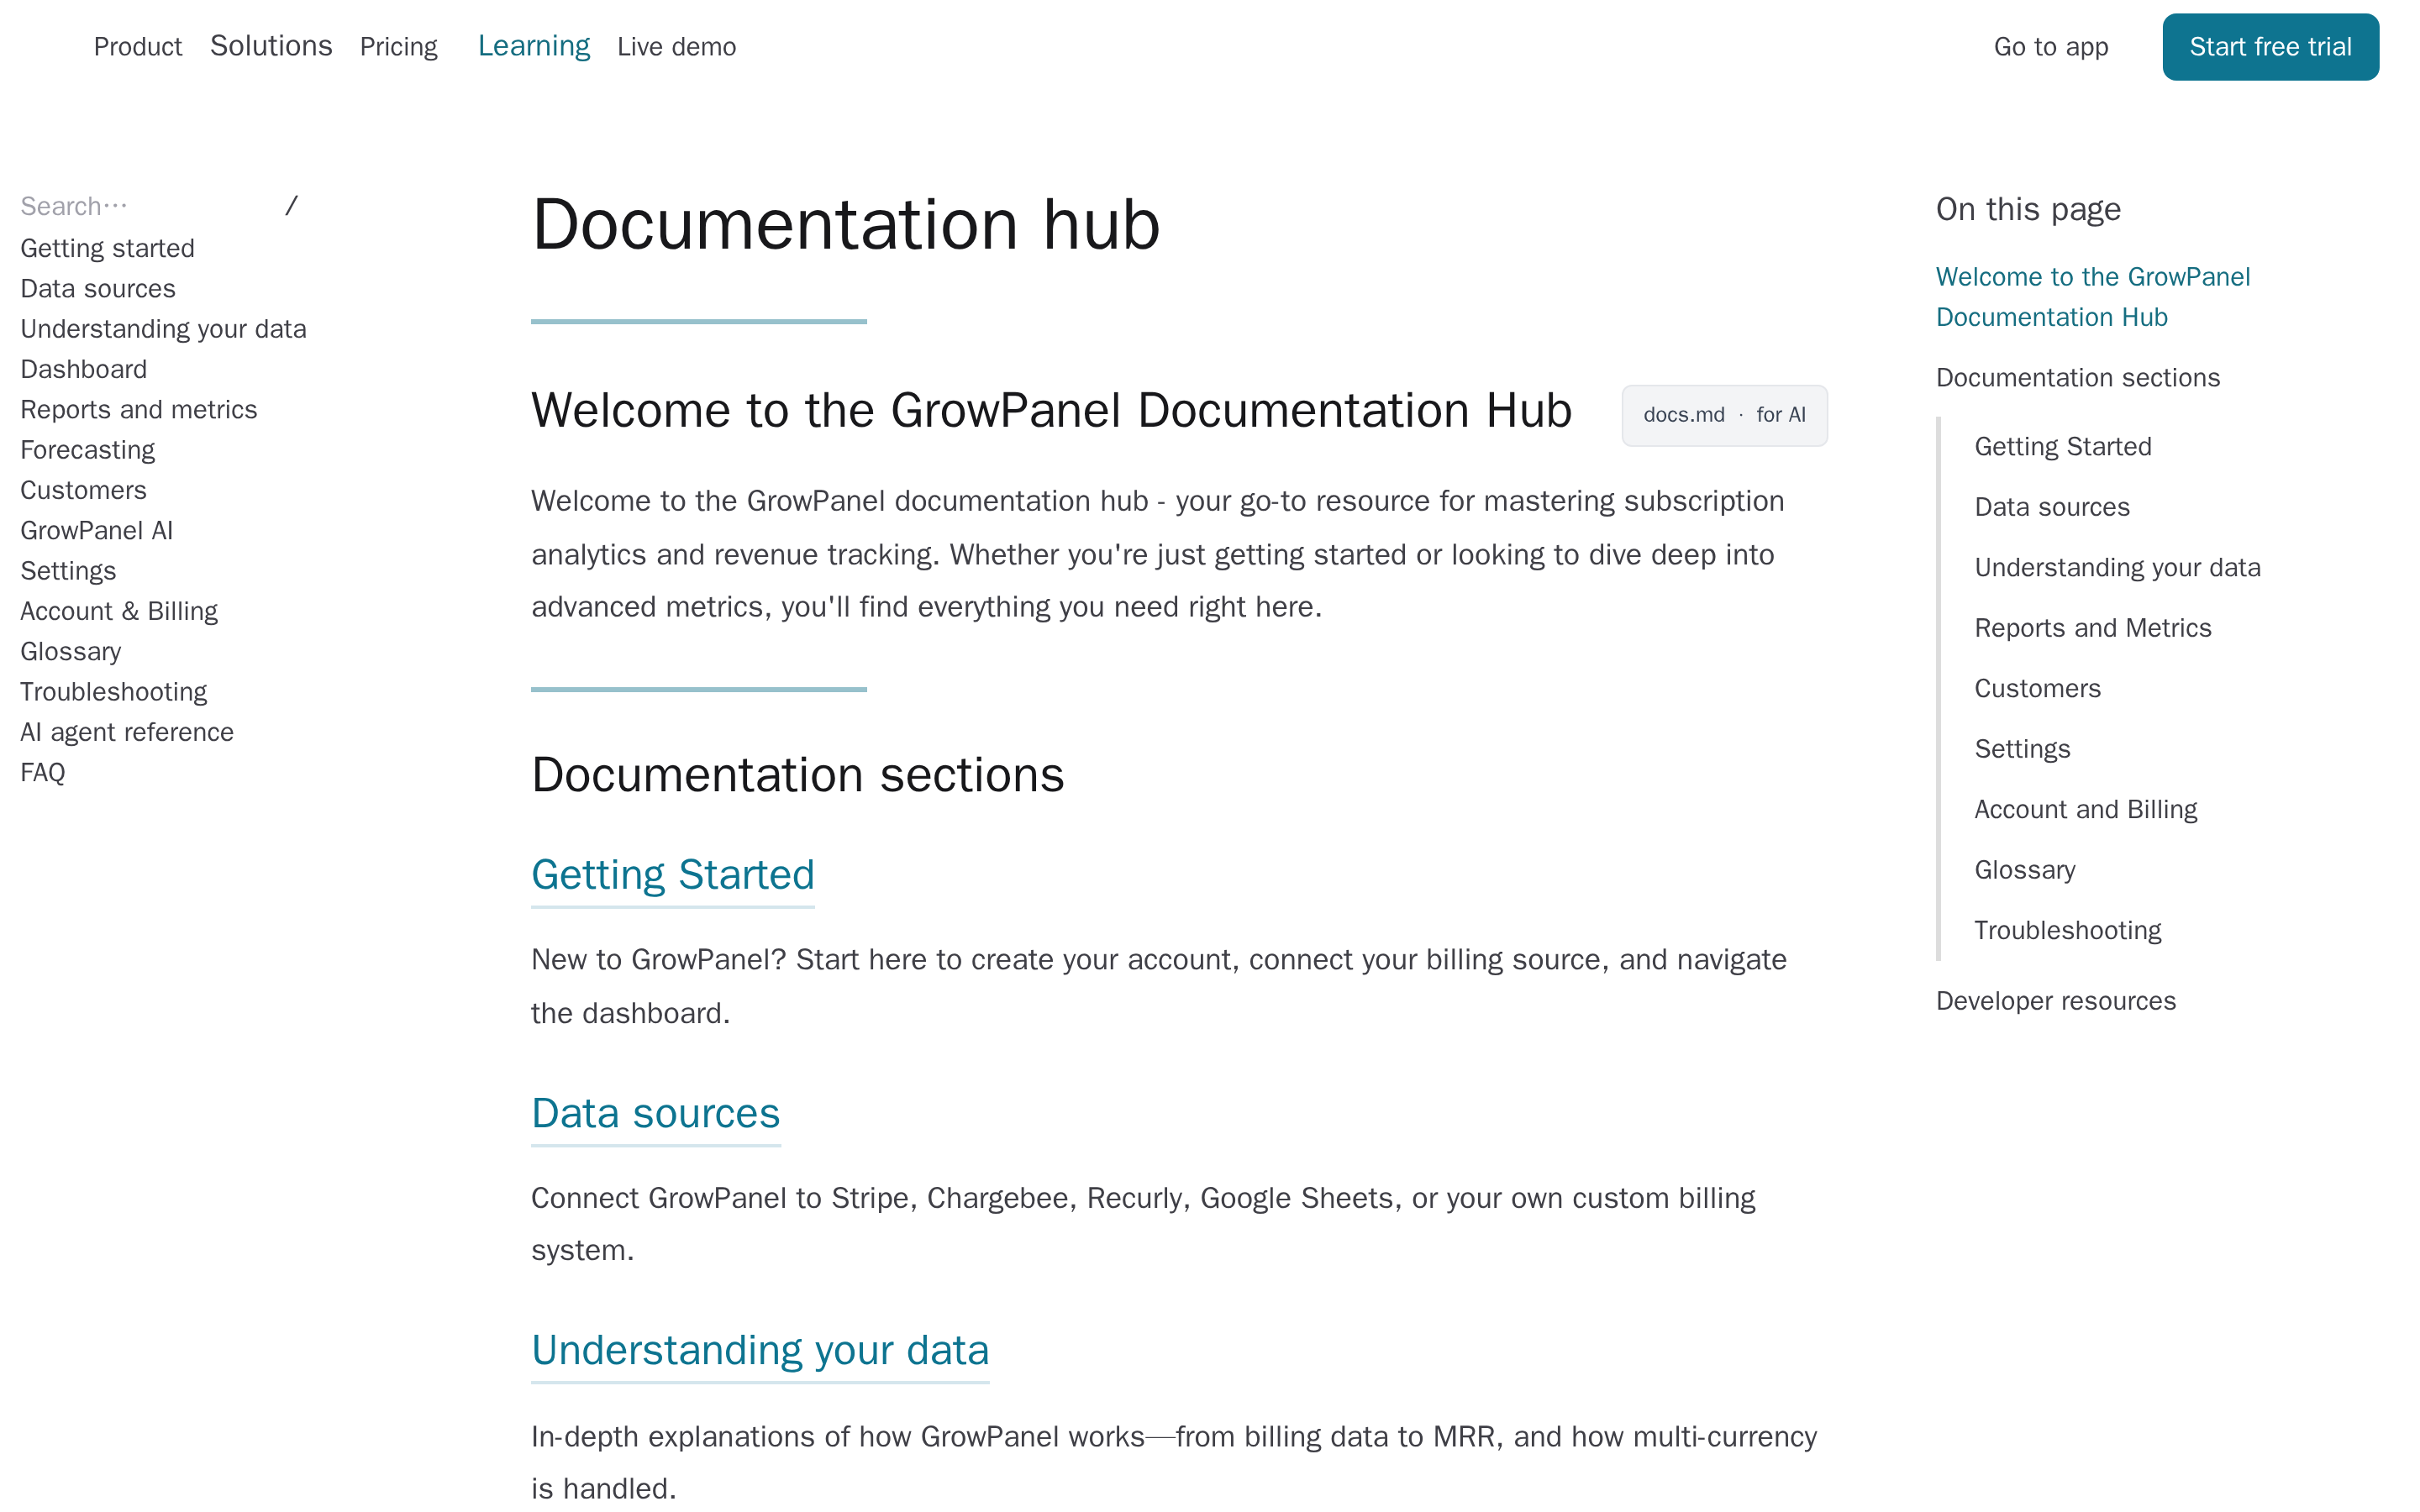Click the Start free trial button
This screenshot has height=1512, width=2420.
[2270, 47]
